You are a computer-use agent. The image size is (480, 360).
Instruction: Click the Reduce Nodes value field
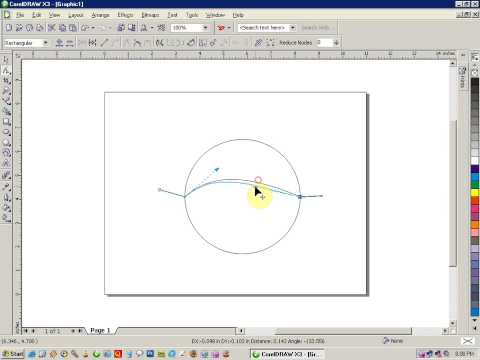pos(324,43)
